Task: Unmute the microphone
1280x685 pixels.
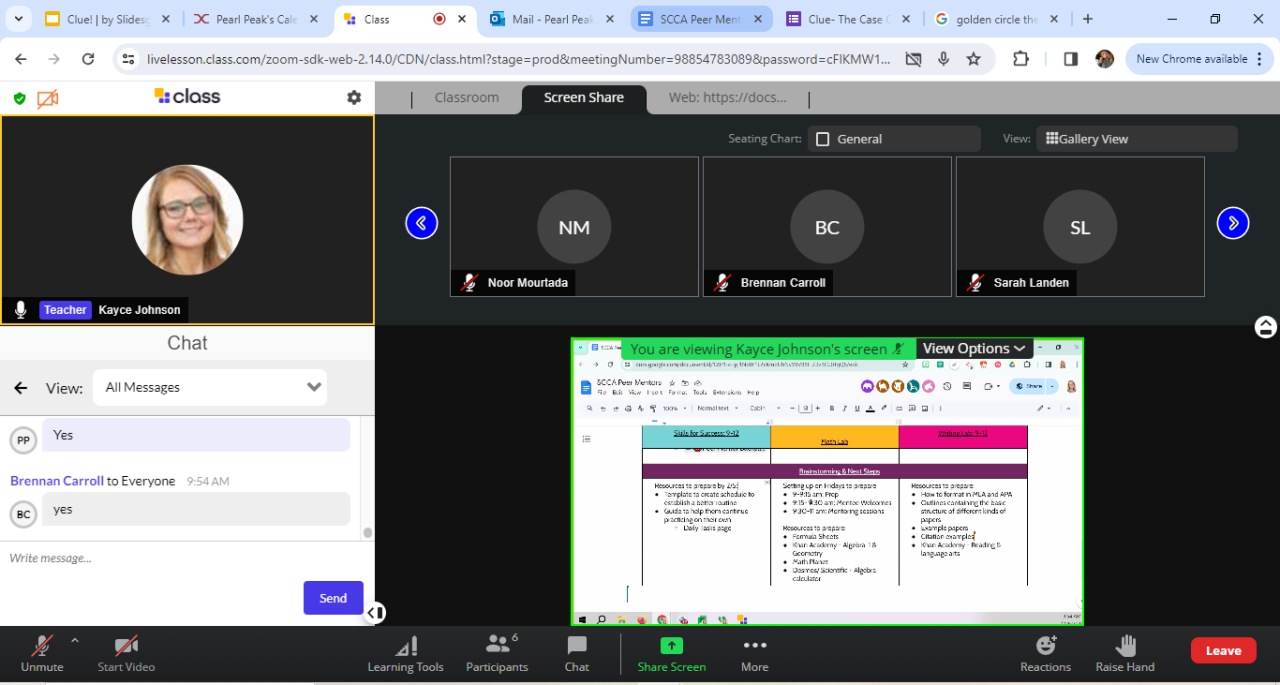Action: click(42, 653)
